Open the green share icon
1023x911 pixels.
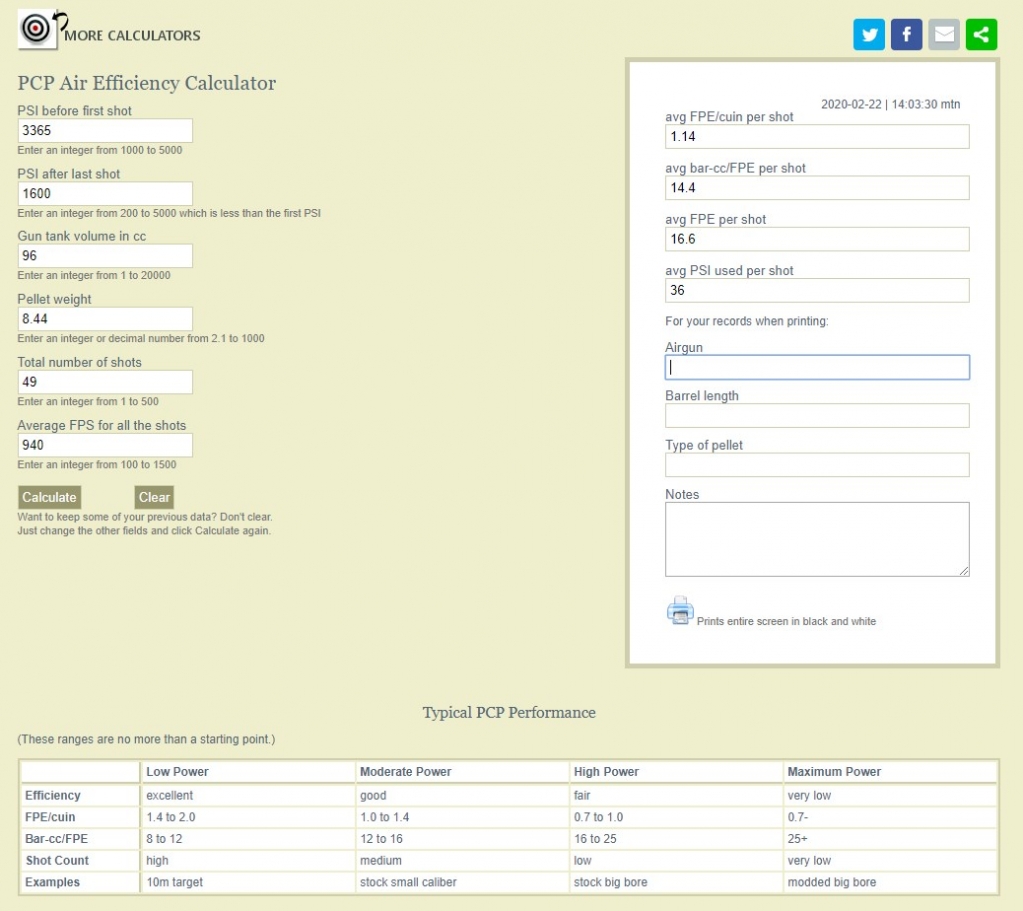click(981, 34)
